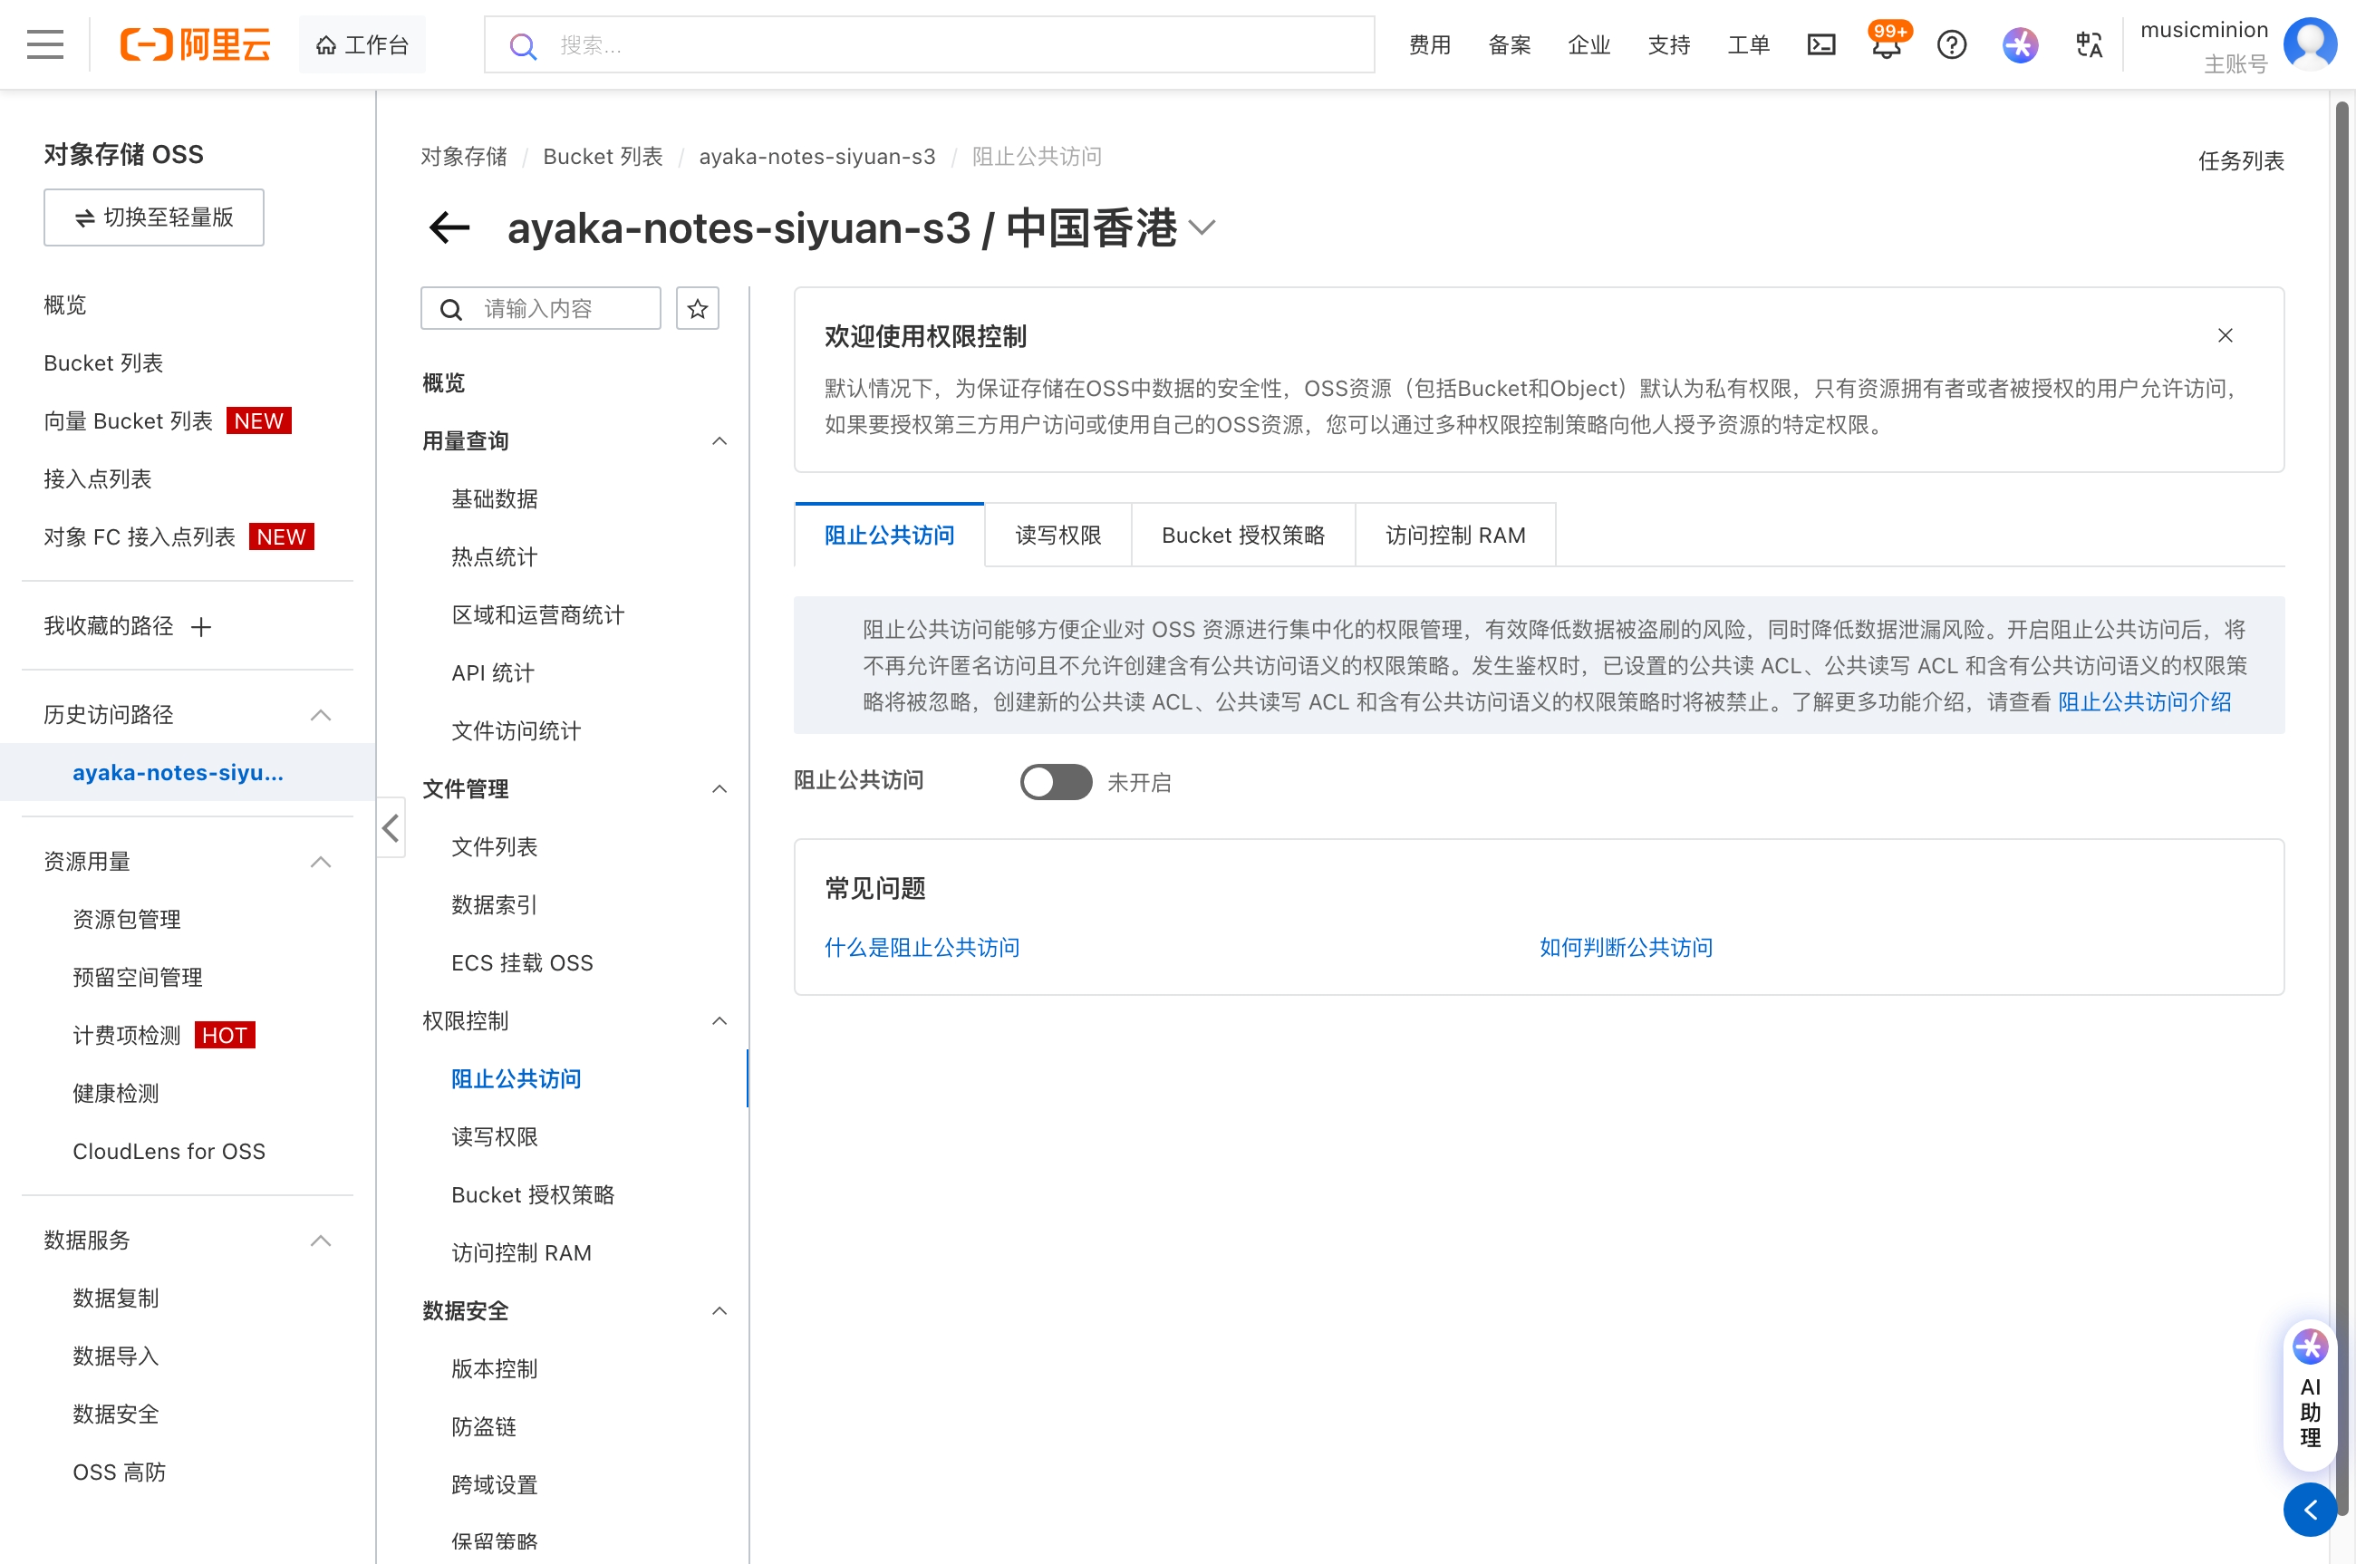Image resolution: width=2356 pixels, height=1564 pixels.
Task: Collapse the sidebar with left arrow handle
Action: pos(391,828)
